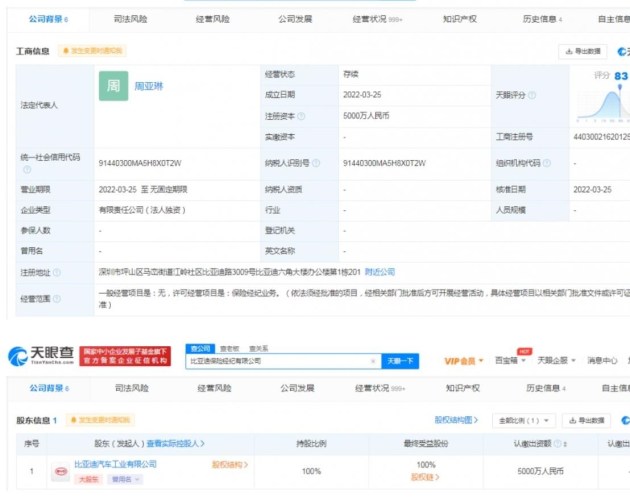
Task: Open 公司背景 tab above 工商信息
Action: coord(48,19)
